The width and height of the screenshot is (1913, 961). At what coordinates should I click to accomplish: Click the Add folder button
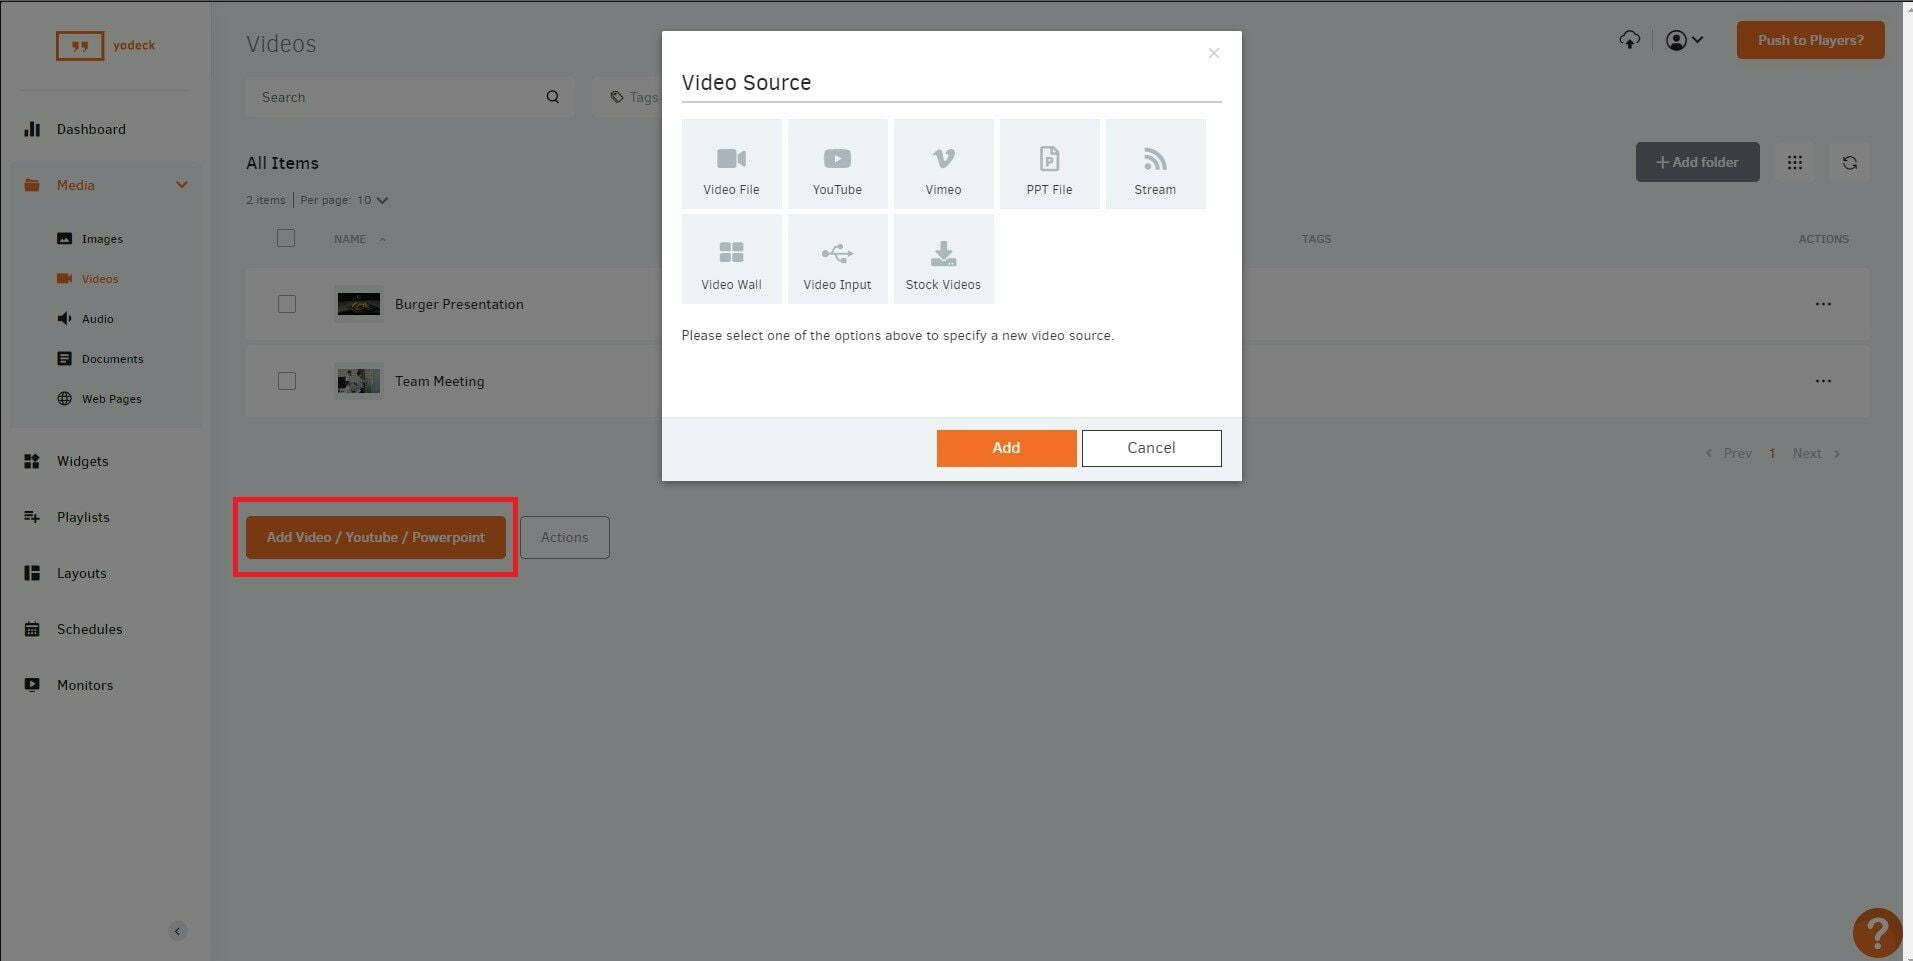tap(1697, 162)
